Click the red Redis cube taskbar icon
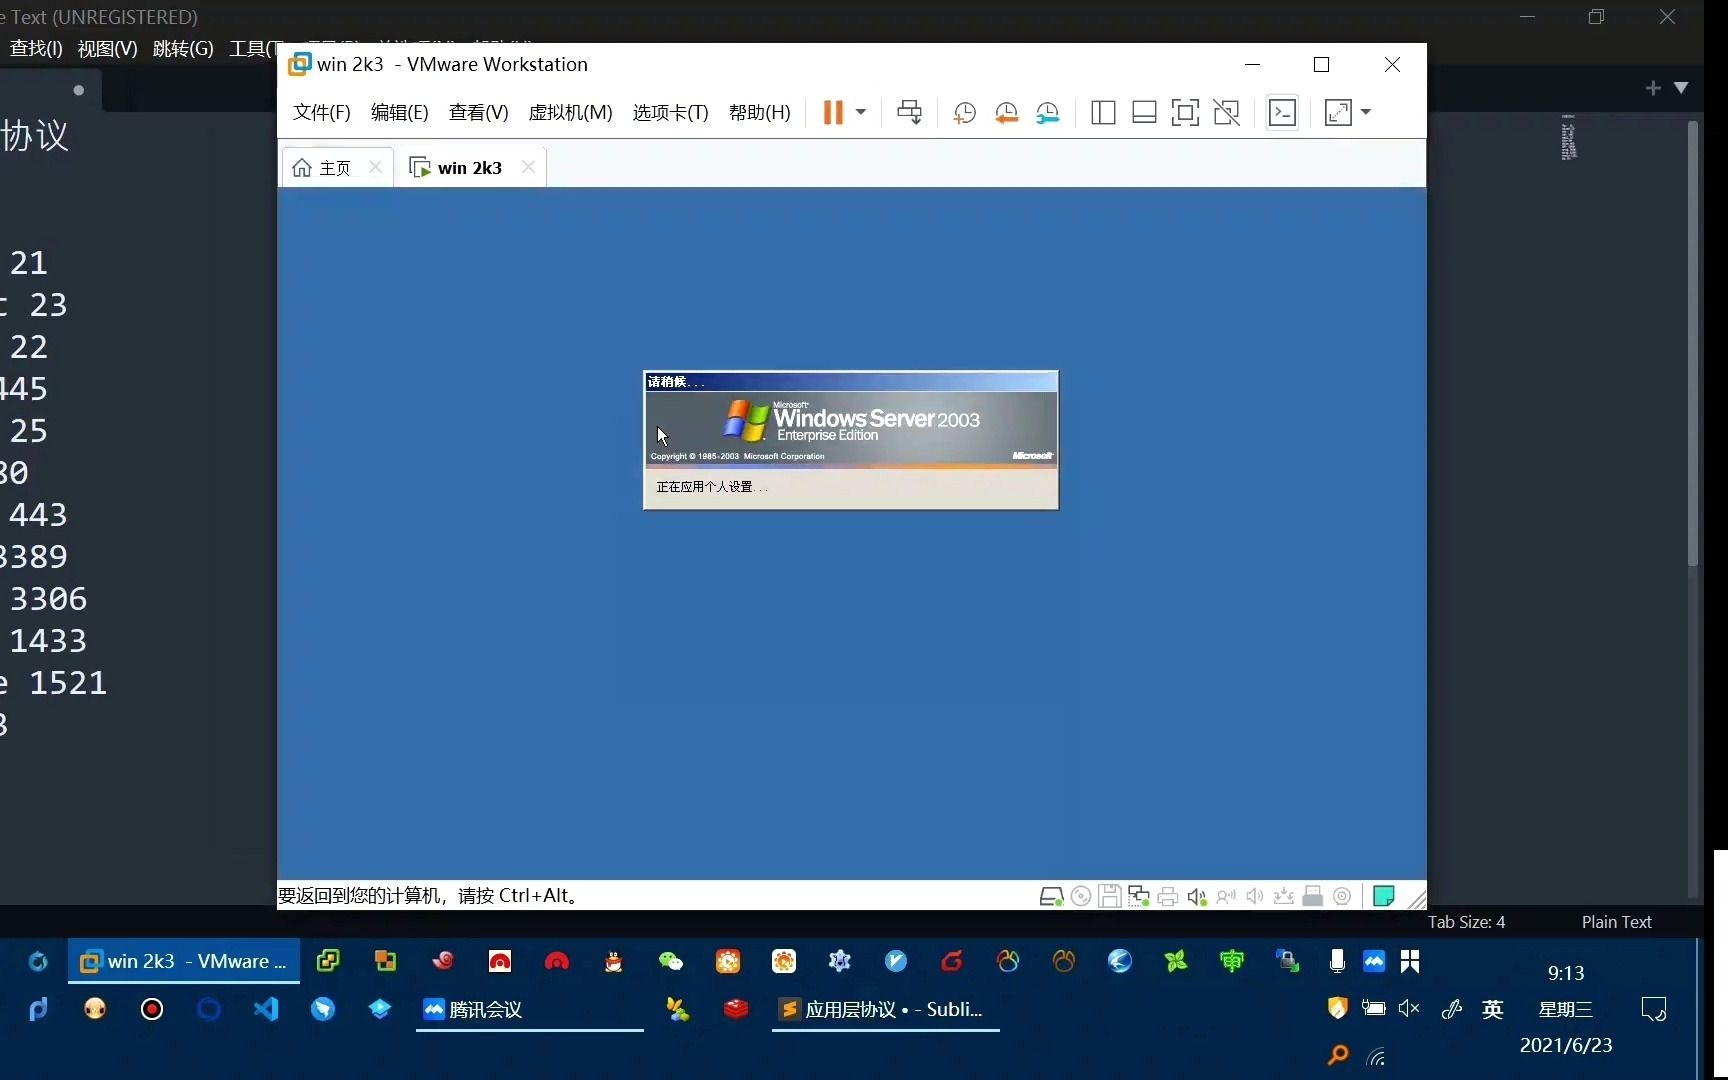The height and width of the screenshot is (1080, 1728). click(x=736, y=1009)
